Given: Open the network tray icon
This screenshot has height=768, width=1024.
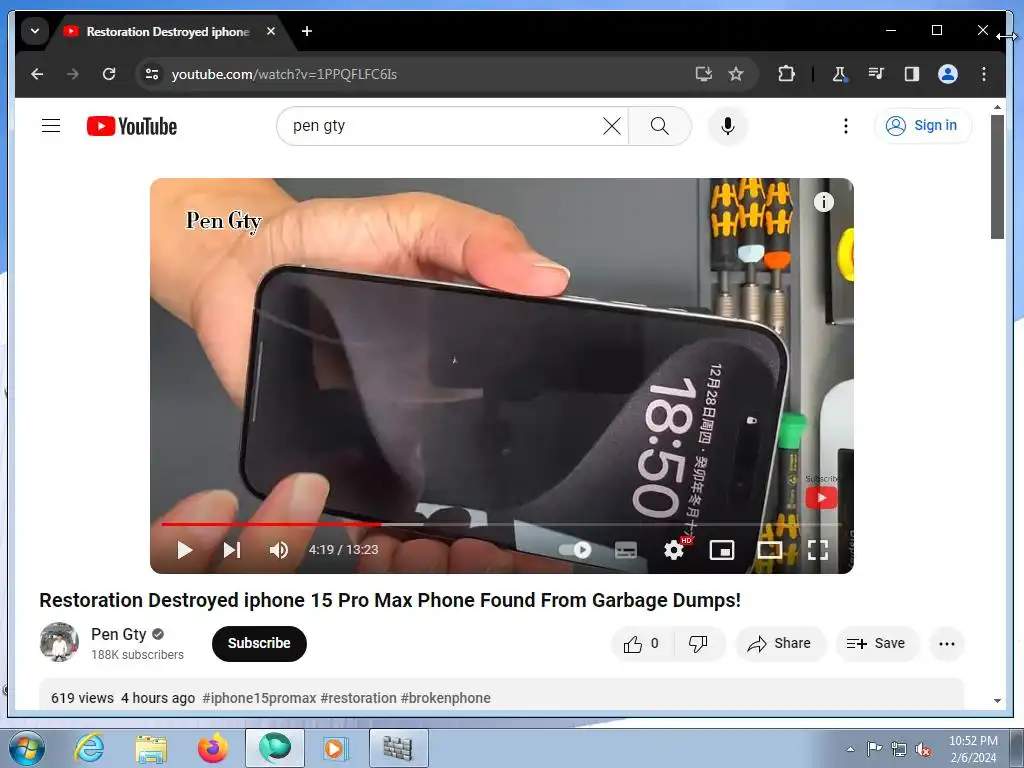Looking at the screenshot, I should [x=899, y=749].
